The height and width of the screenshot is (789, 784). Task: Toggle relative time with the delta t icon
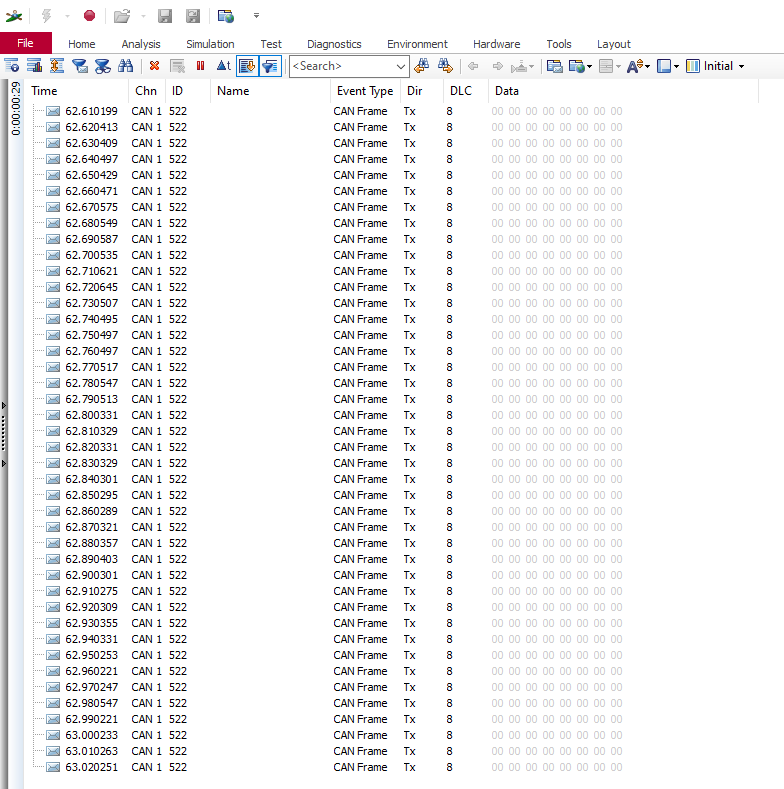click(223, 66)
